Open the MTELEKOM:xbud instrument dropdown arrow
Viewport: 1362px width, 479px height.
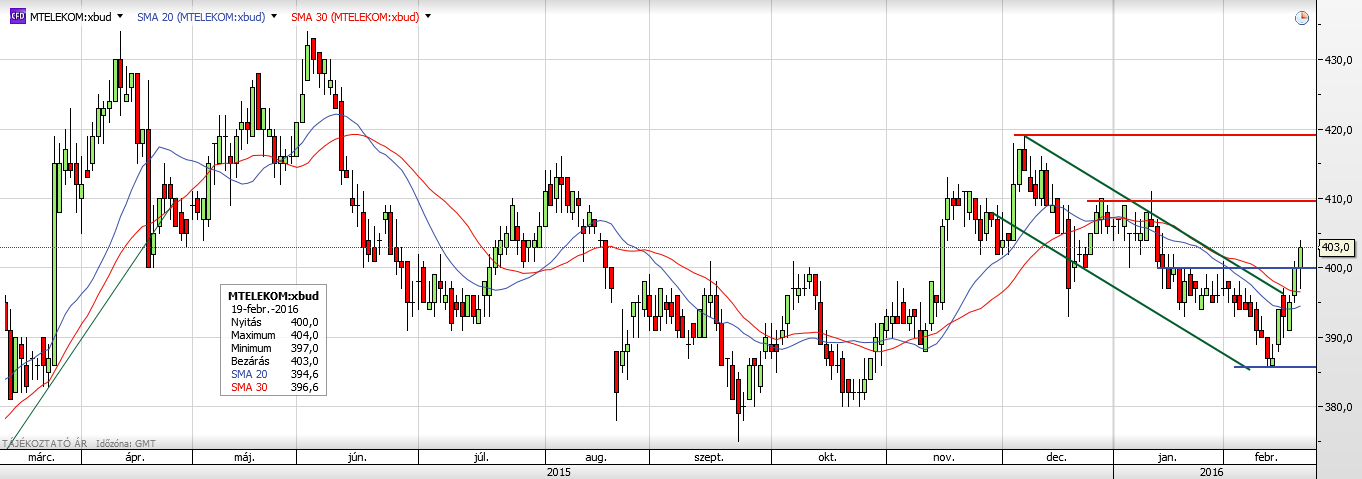121,17
